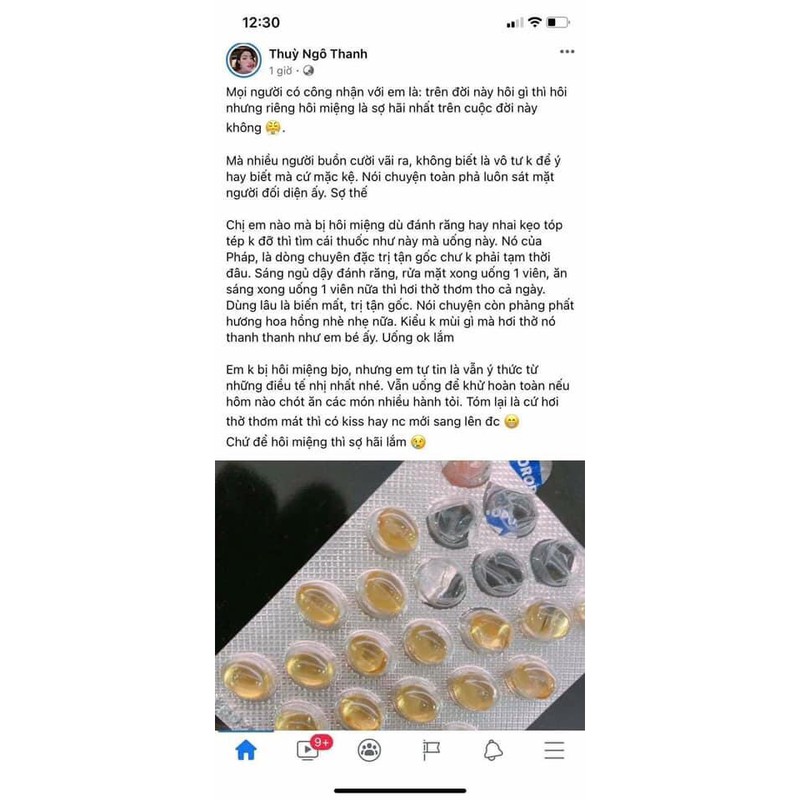Open the Home feed tab
This screenshot has height=800, width=800.
(246, 750)
